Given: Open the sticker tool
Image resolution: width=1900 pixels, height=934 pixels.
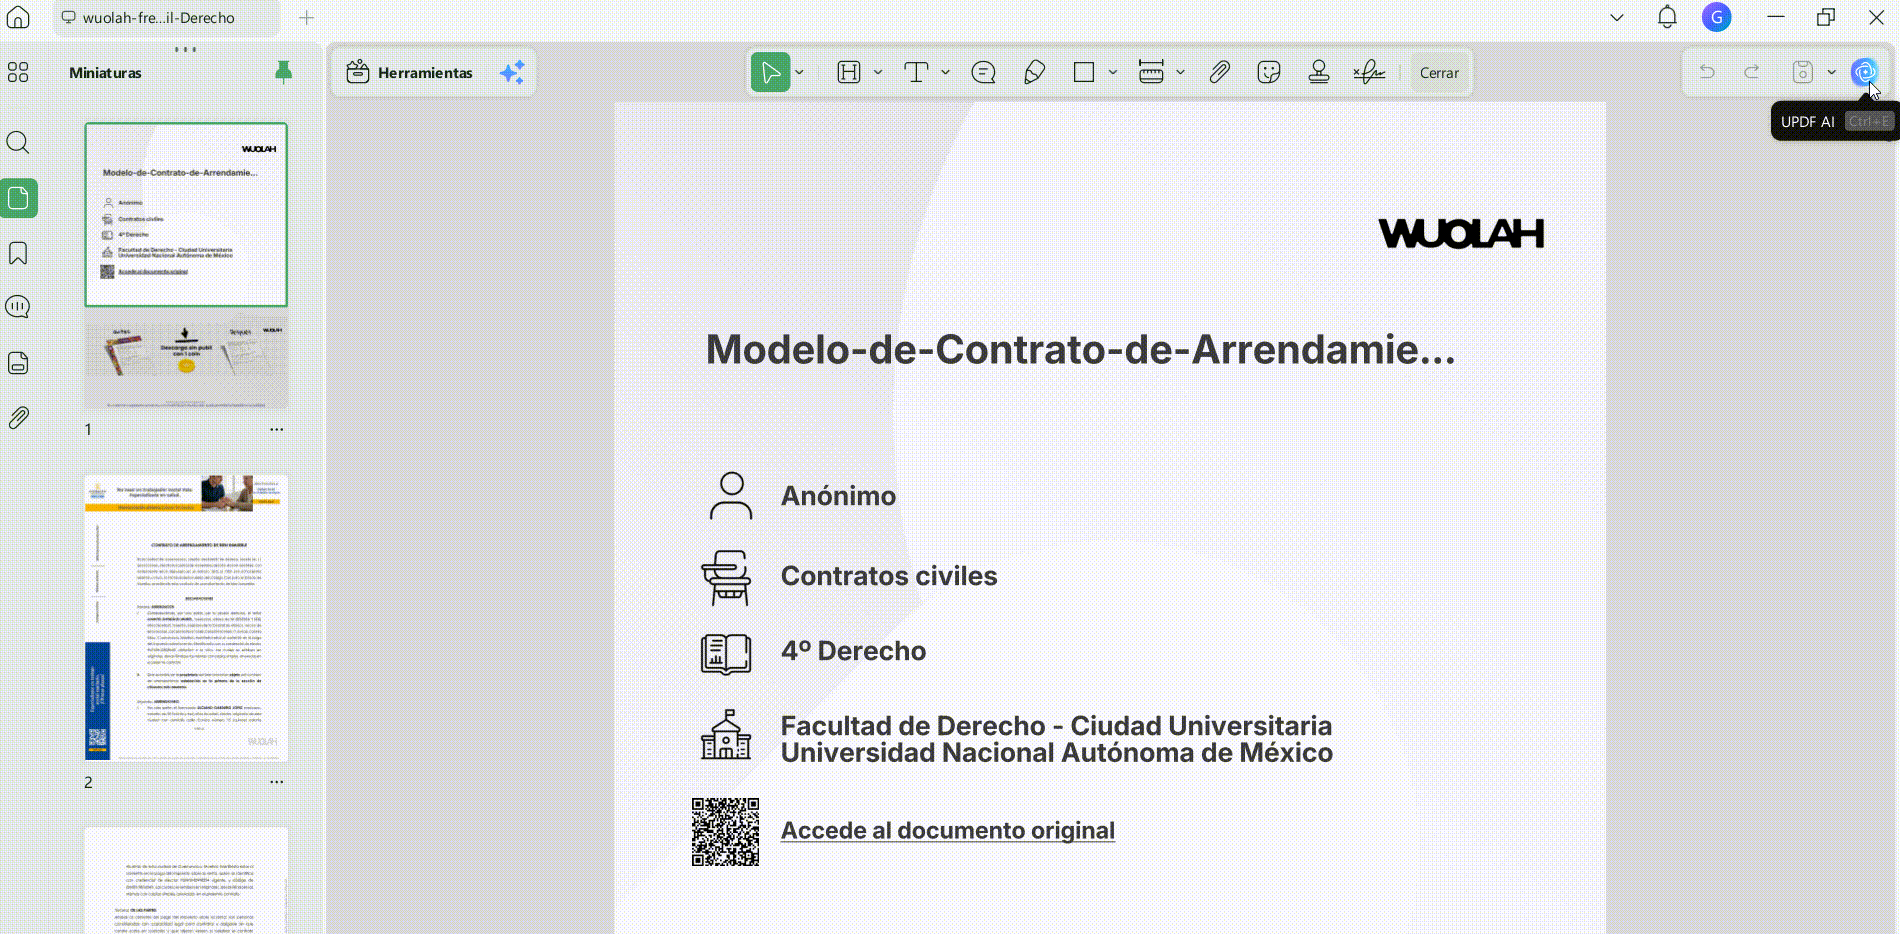Looking at the screenshot, I should (x=1269, y=72).
